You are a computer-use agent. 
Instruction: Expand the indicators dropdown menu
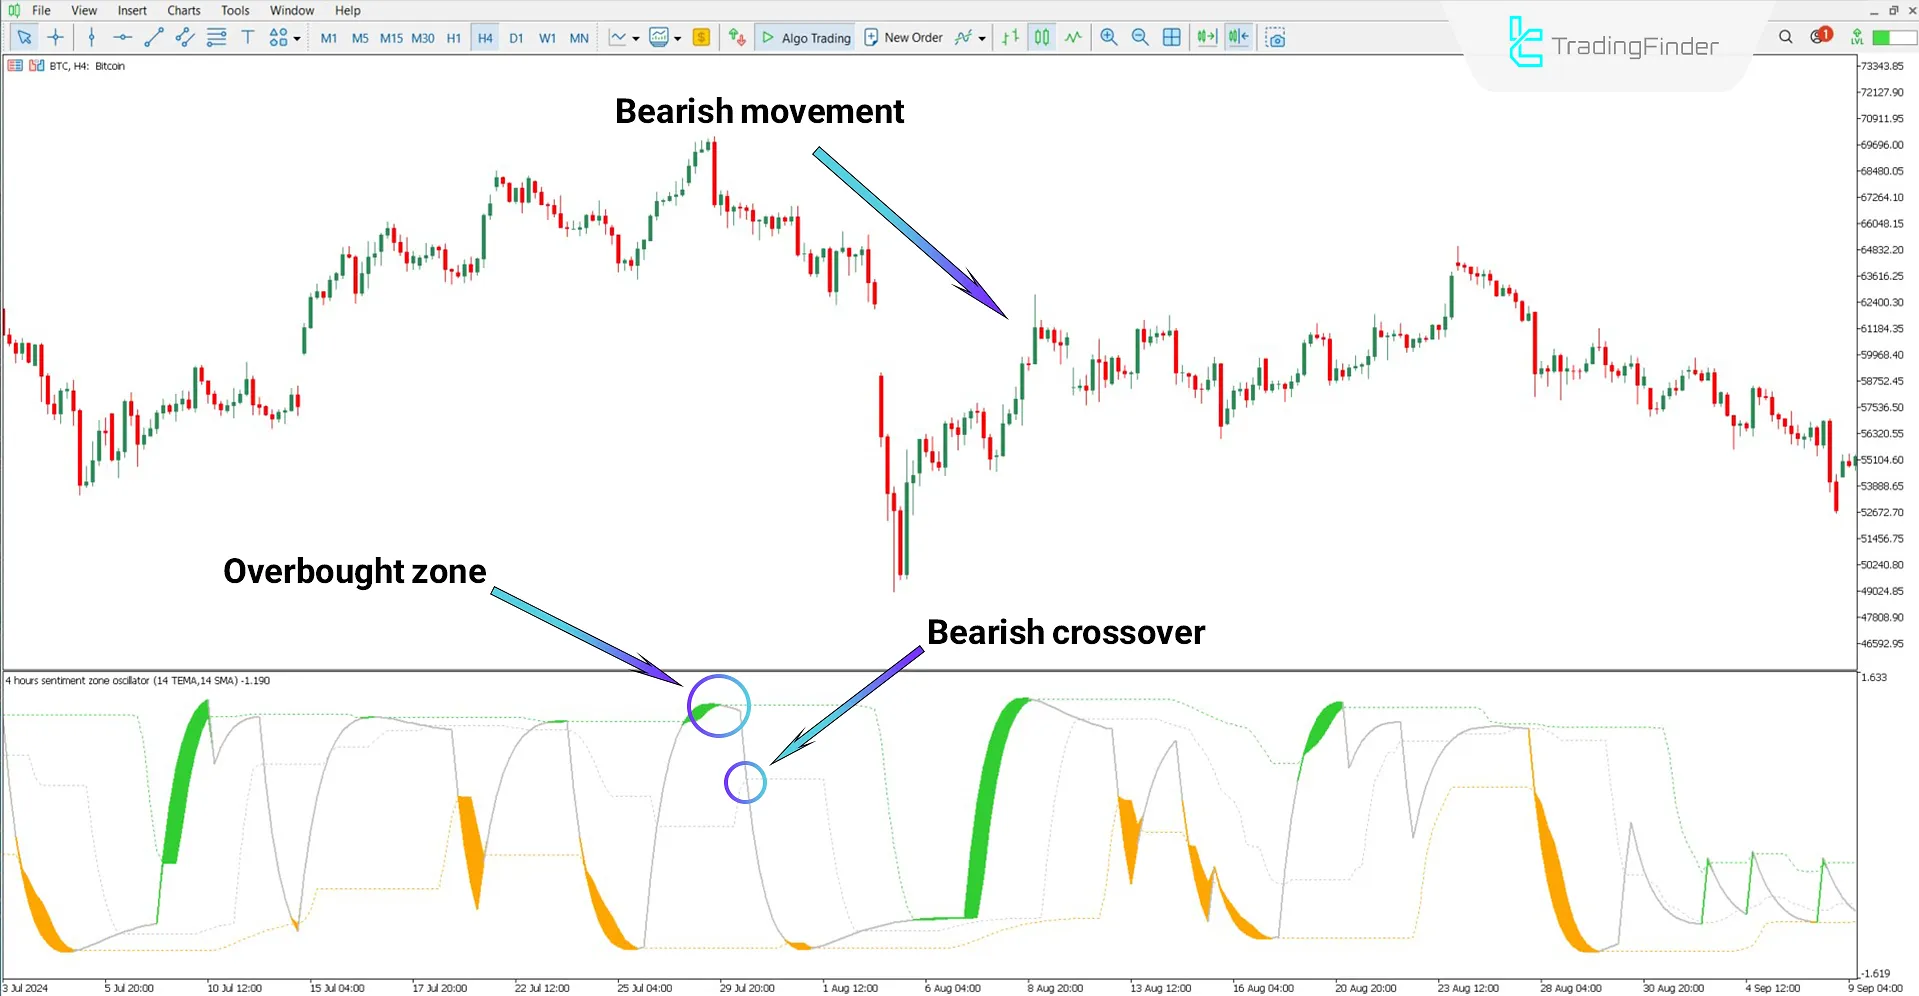click(678, 37)
